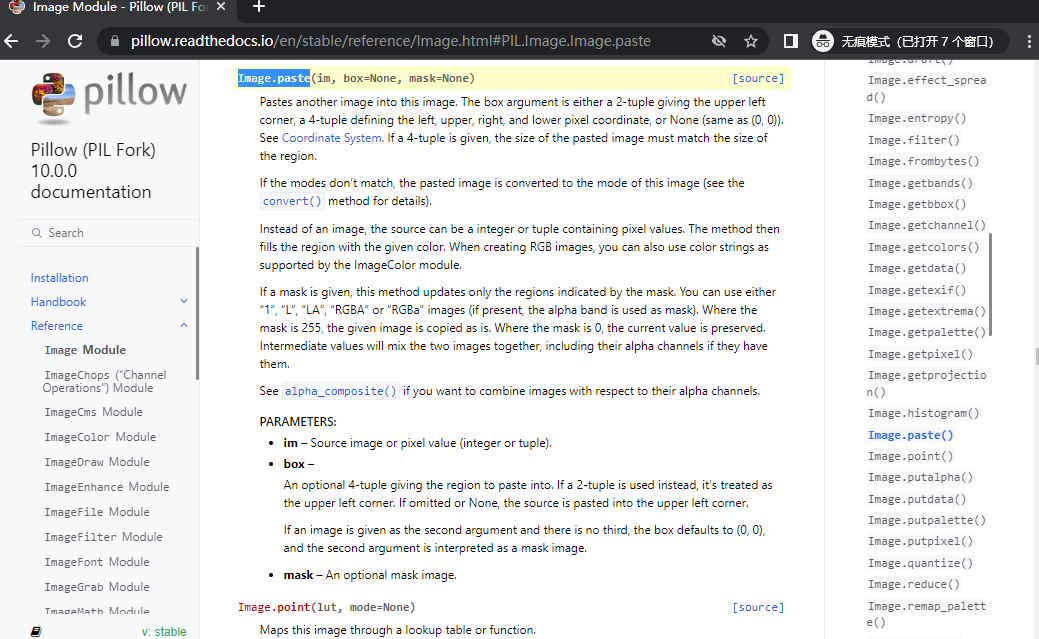Reload the page with the refresh icon
Viewport: 1039px width, 639px height.
tap(75, 41)
